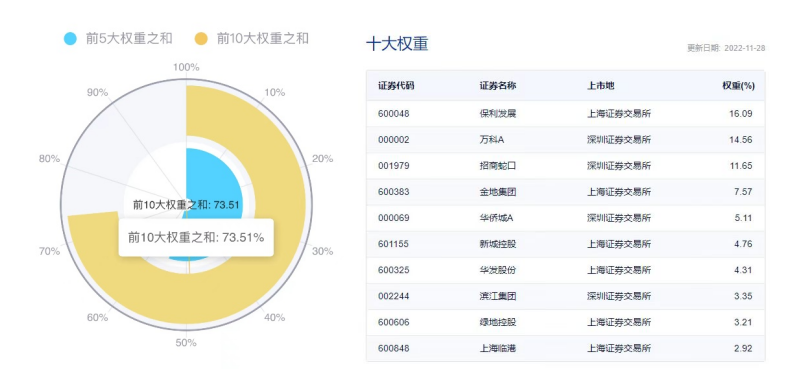805x385 pixels.
Task: Click the 10% axis label on chart
Action: [274, 92]
